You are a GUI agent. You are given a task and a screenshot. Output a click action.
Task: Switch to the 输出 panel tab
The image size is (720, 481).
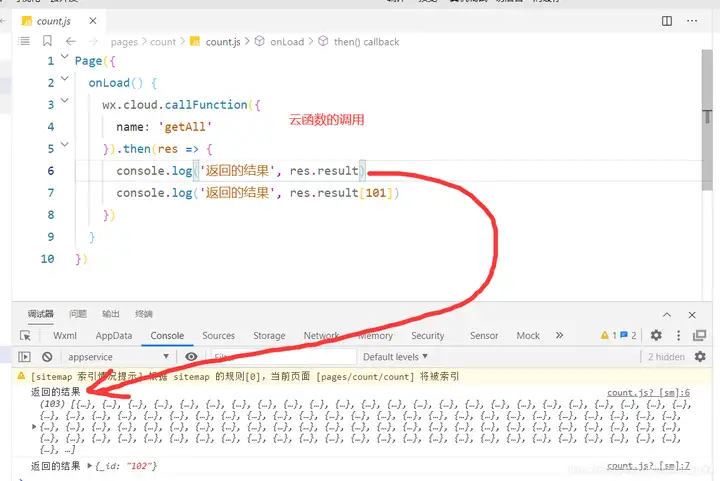[x=111, y=314]
